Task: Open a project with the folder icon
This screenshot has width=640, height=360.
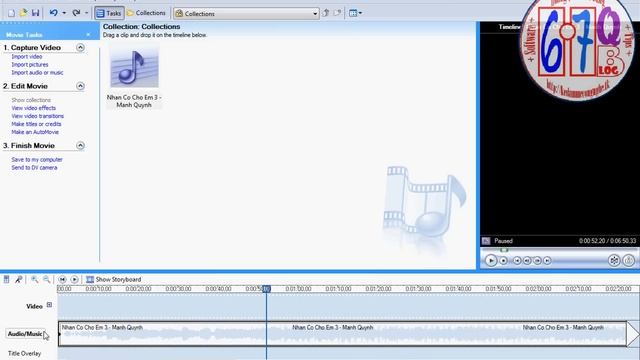Action: (23, 13)
